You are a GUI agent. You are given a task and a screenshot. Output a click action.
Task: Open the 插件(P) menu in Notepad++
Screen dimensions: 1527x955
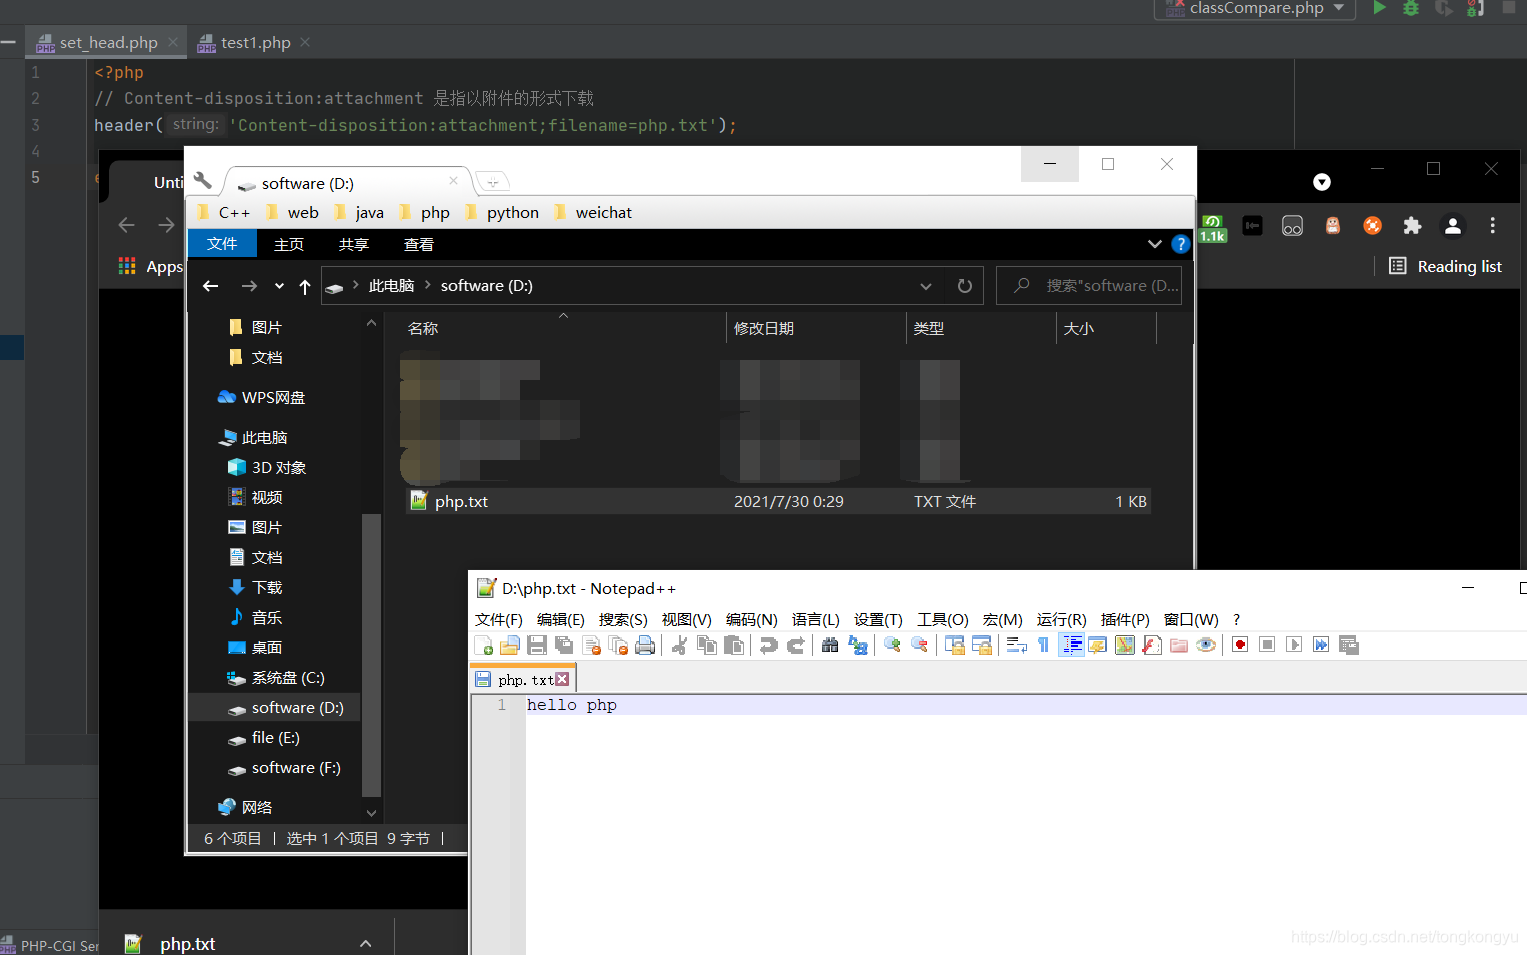tap(1125, 620)
